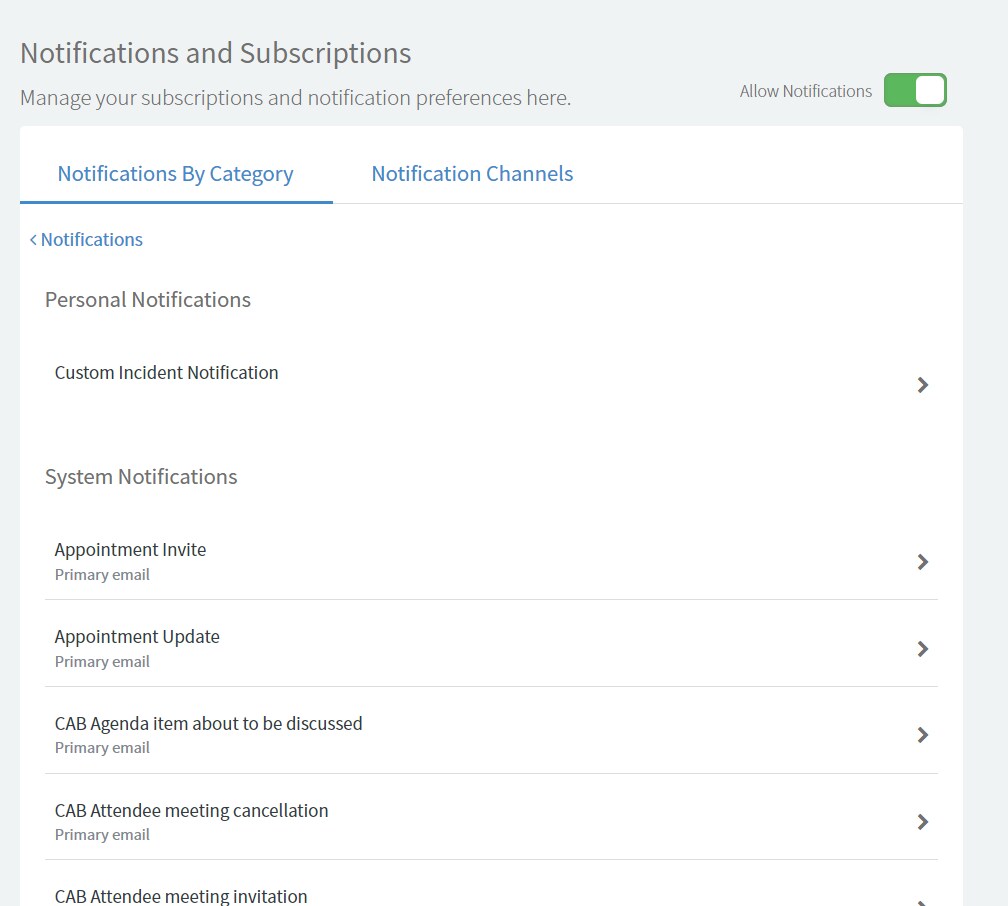Image resolution: width=1008 pixels, height=906 pixels.
Task: Expand the Appointment Update notification
Action: click(x=137, y=636)
